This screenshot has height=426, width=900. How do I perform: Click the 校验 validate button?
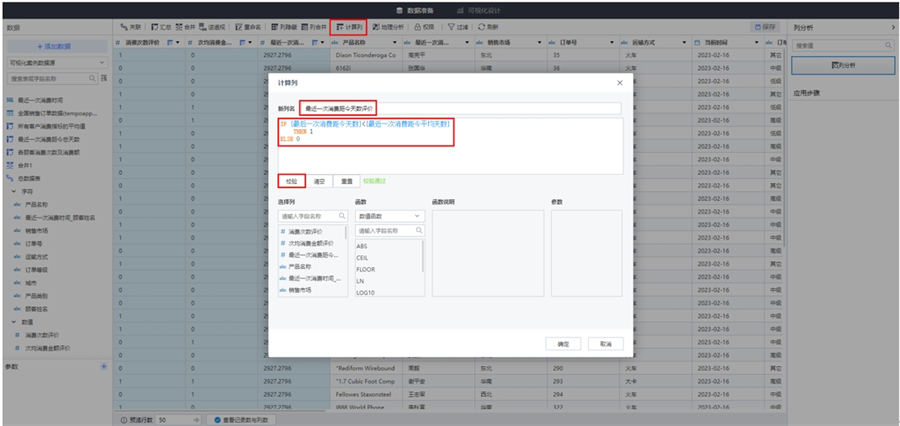click(x=291, y=181)
